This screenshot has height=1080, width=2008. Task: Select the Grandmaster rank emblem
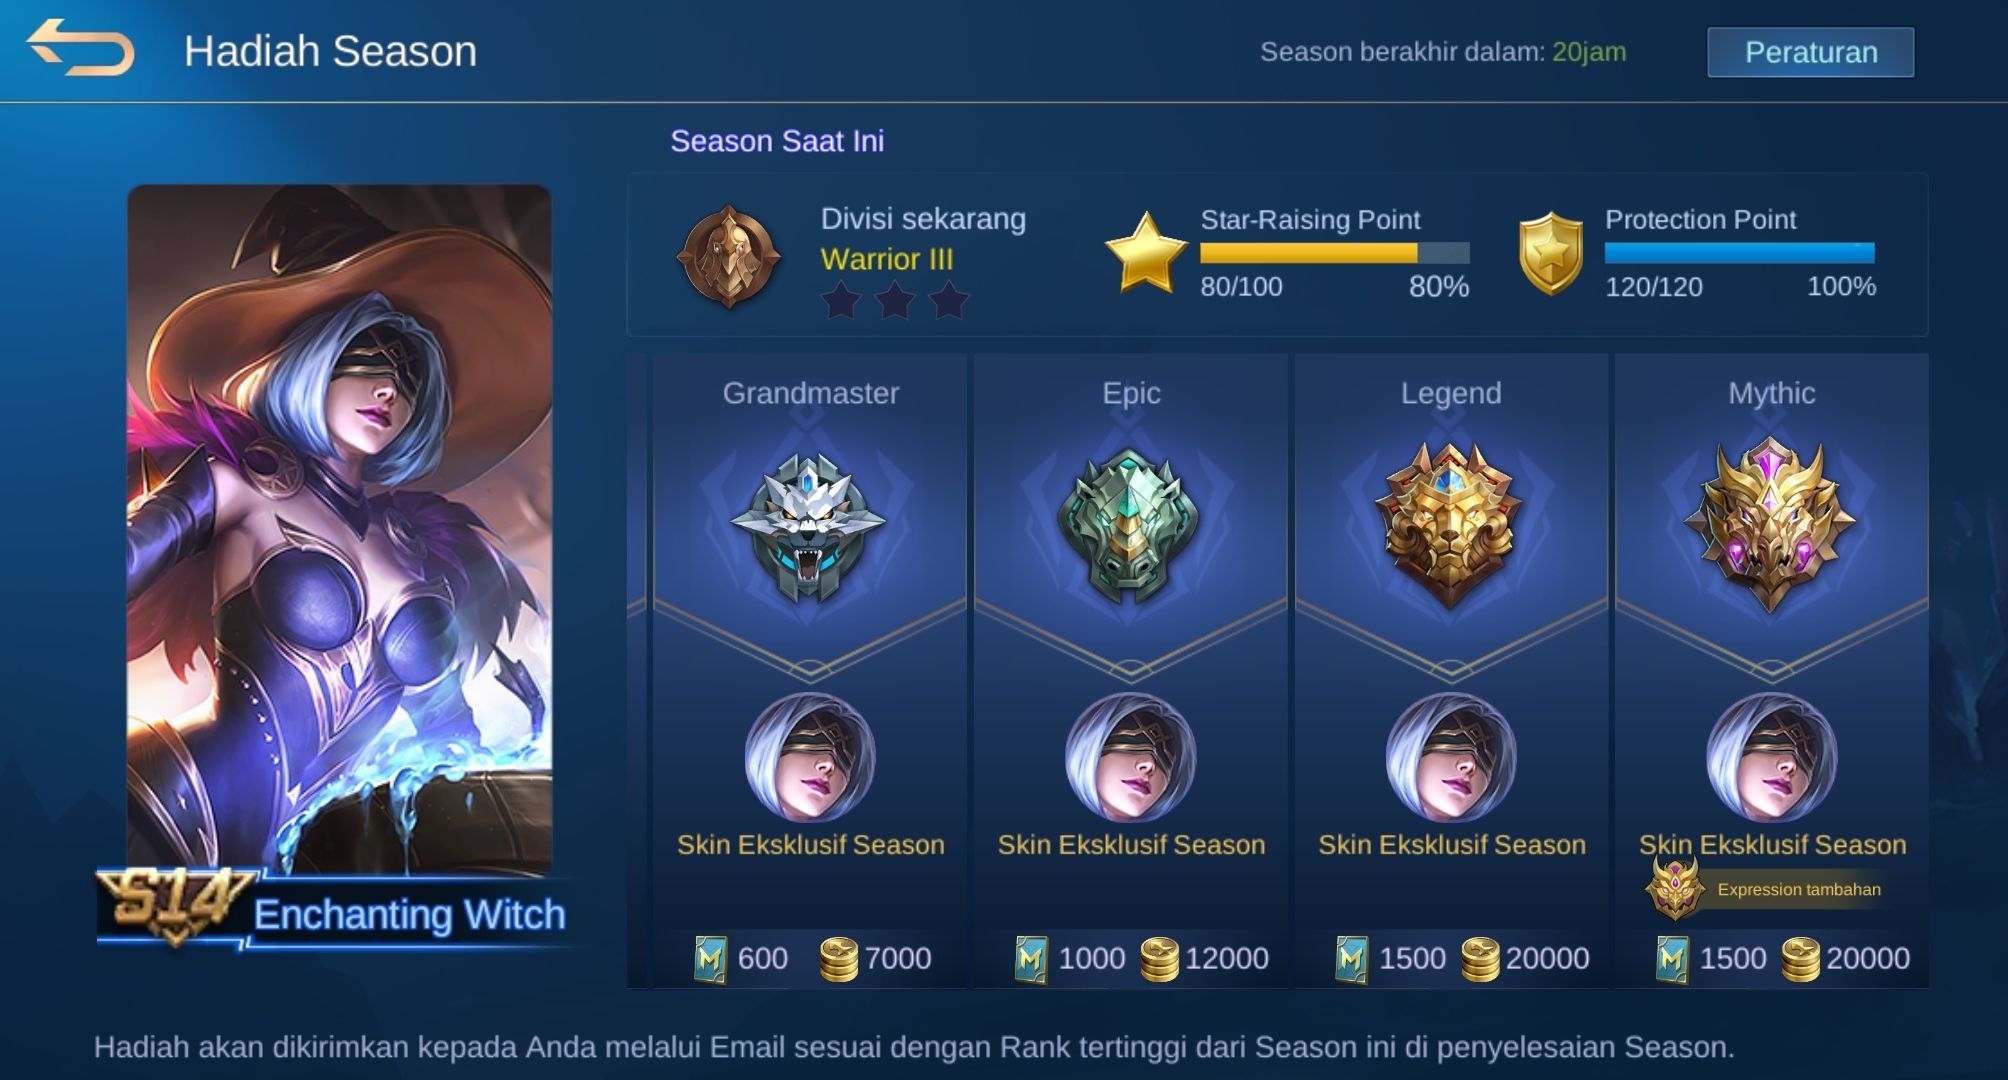point(809,527)
